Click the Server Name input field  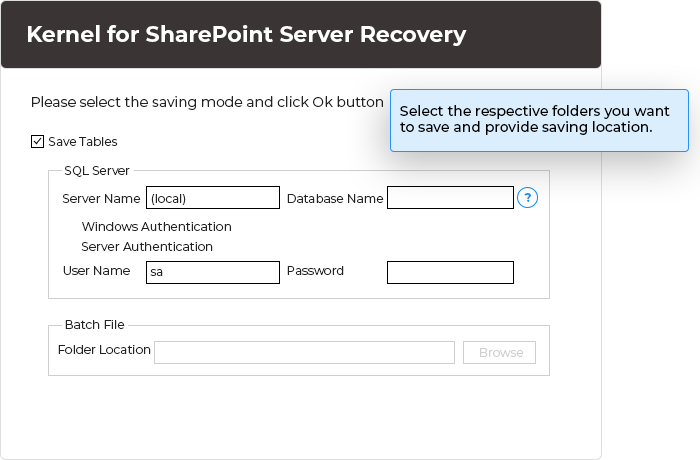(x=213, y=198)
